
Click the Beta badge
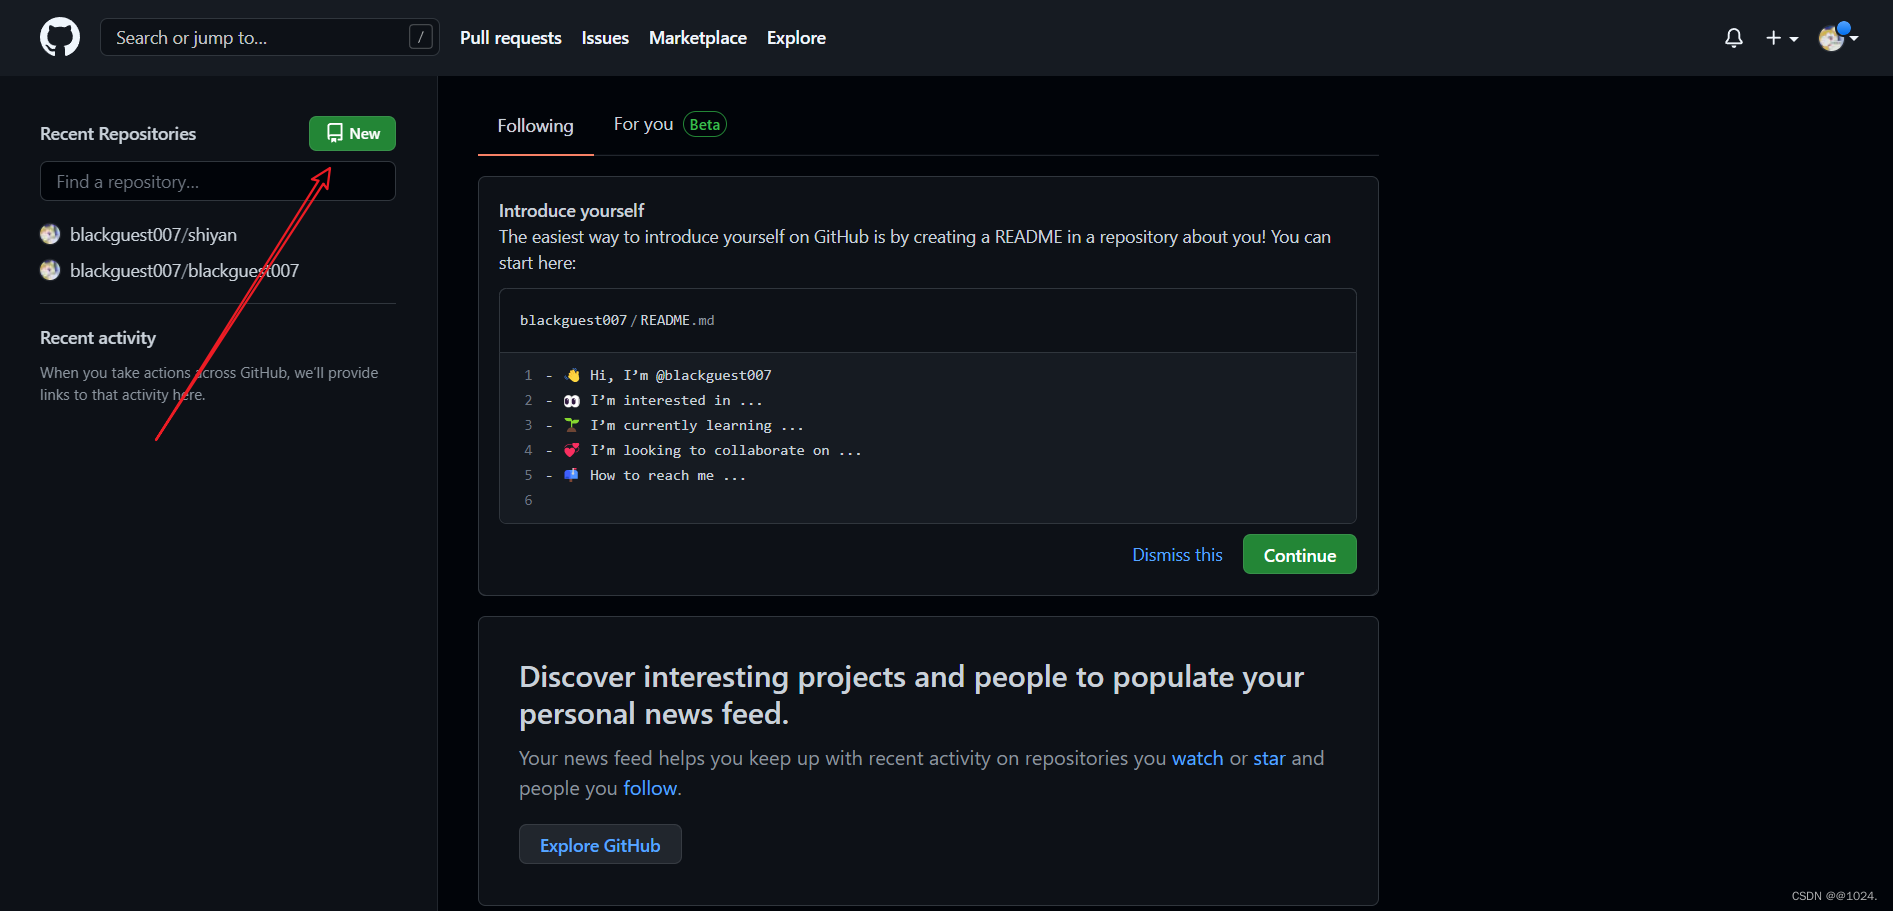(x=705, y=124)
